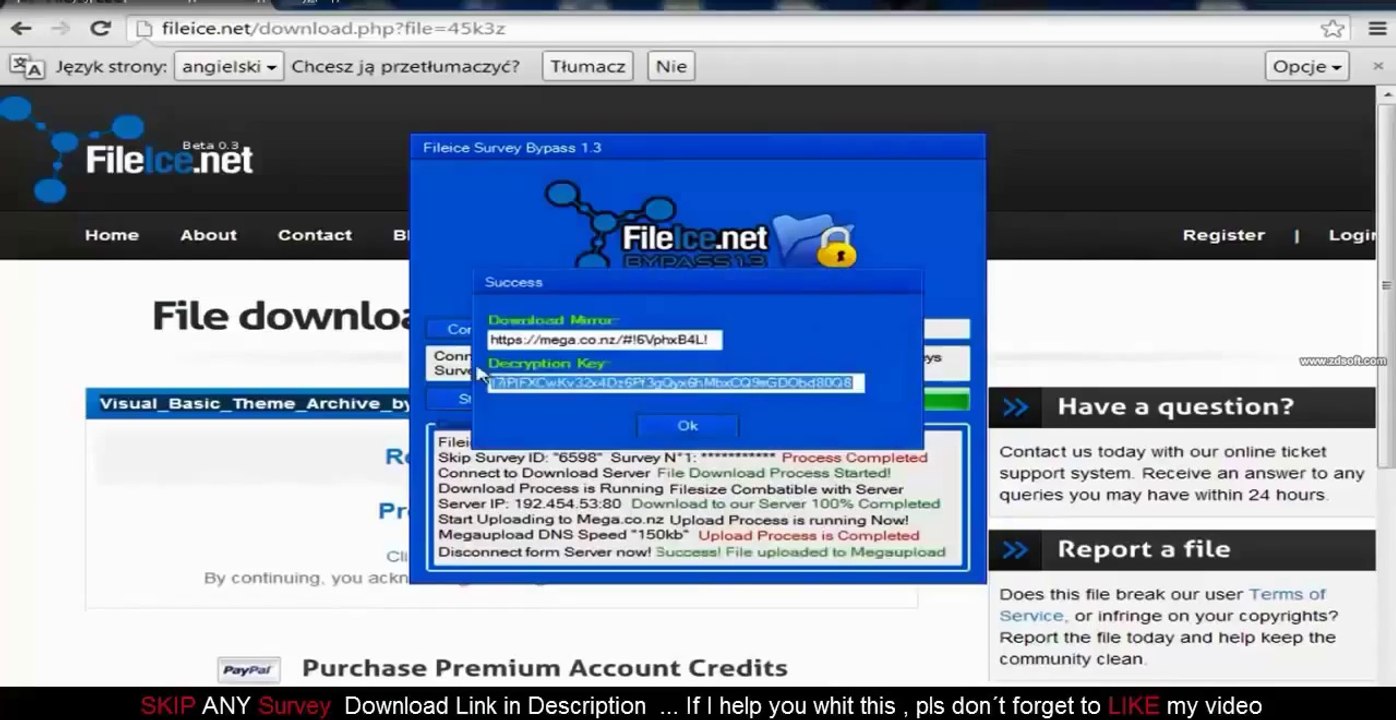The width and height of the screenshot is (1396, 720).
Task: Open Chrome menu hamburger icon
Action: tap(1377, 29)
